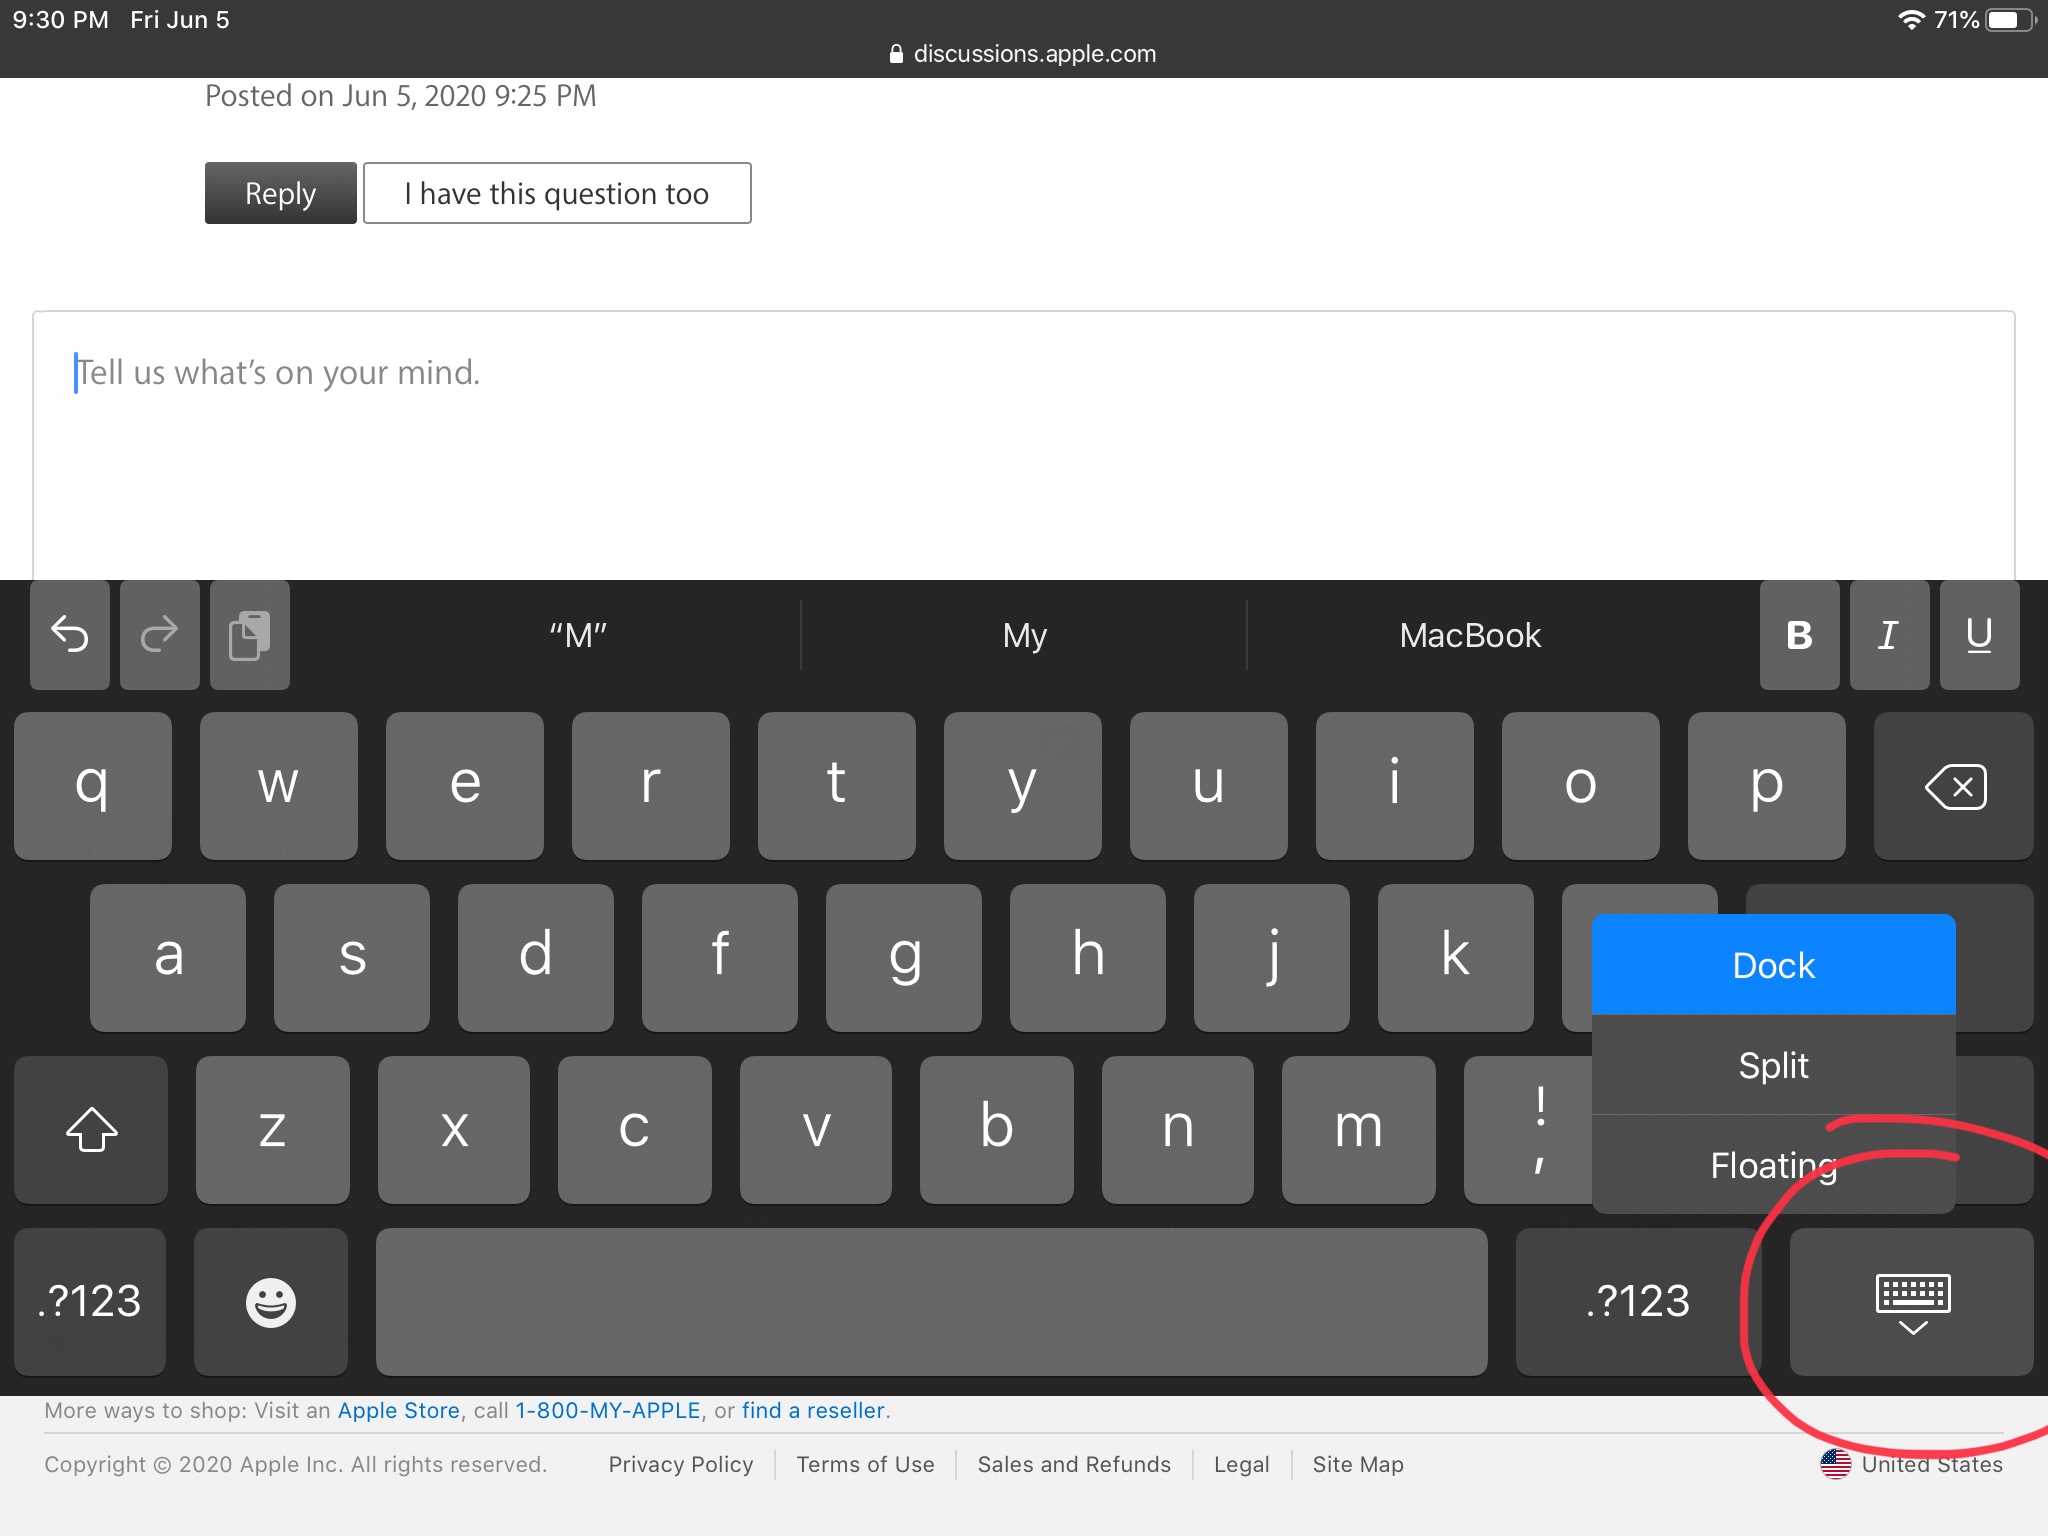Tap the undo arrow on keyboard toolbar

pos(70,634)
